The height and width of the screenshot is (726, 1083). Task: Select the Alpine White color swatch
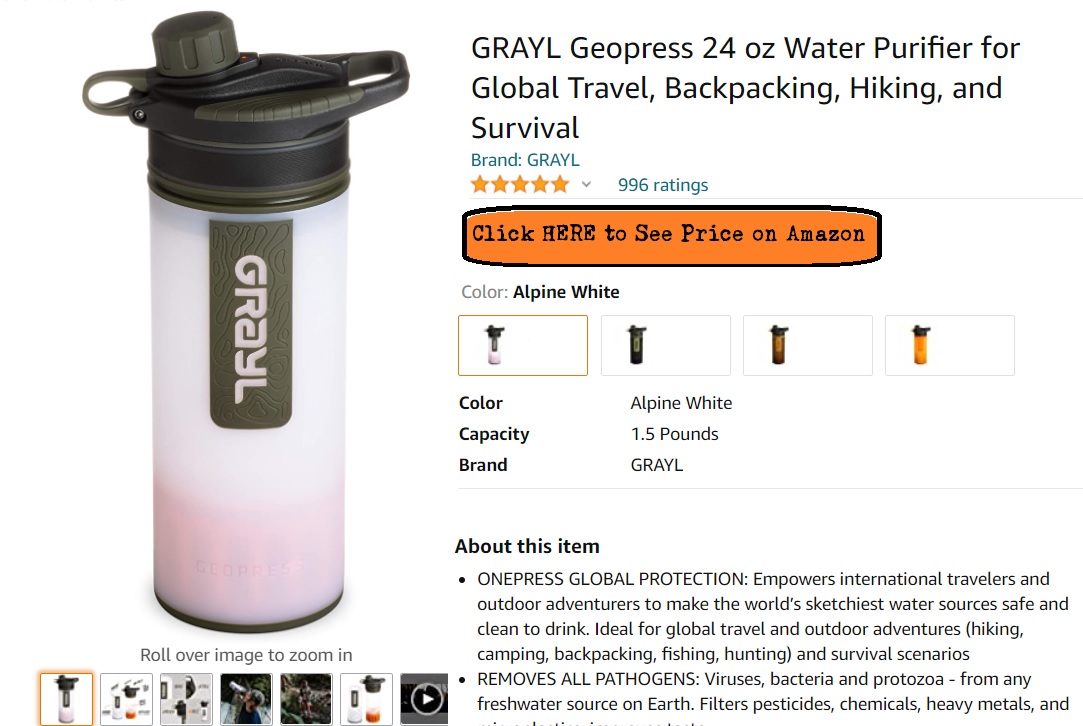click(523, 345)
